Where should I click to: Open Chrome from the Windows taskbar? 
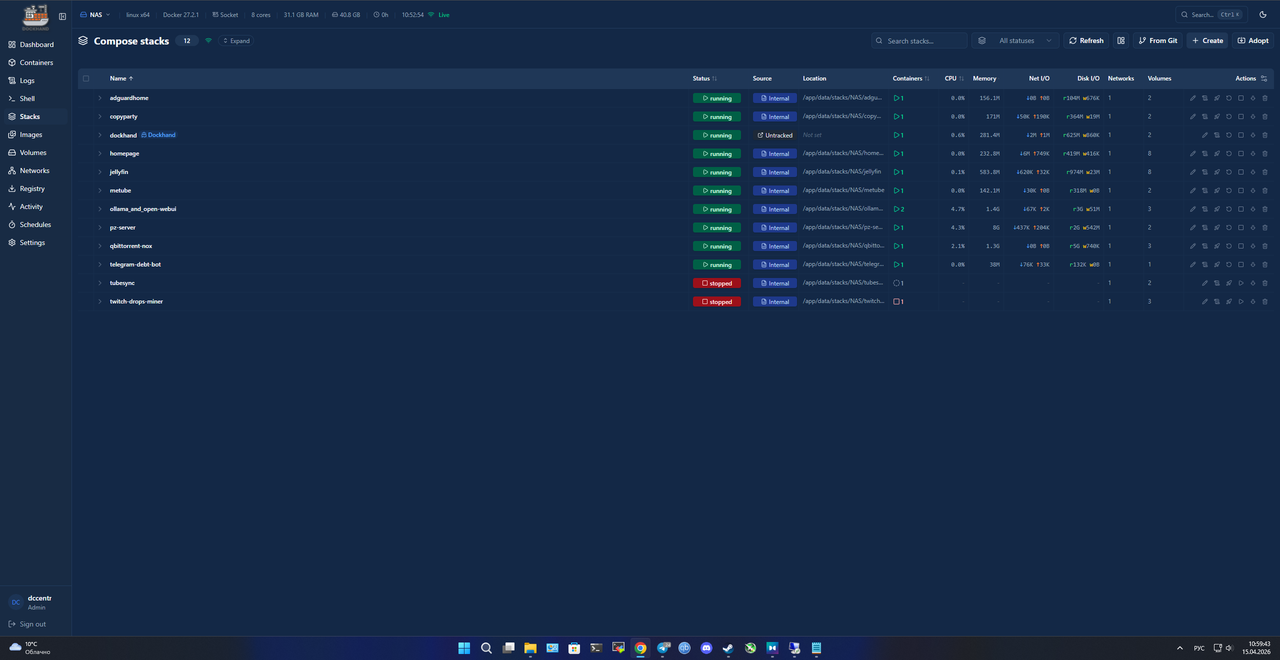pos(640,648)
